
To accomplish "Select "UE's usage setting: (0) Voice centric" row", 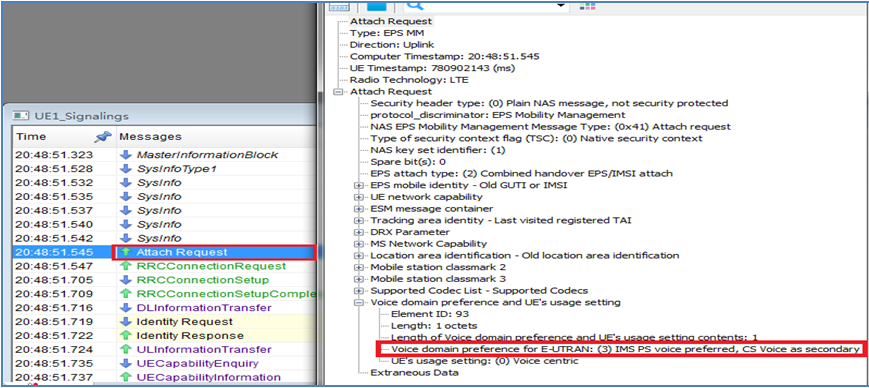I will [484, 361].
